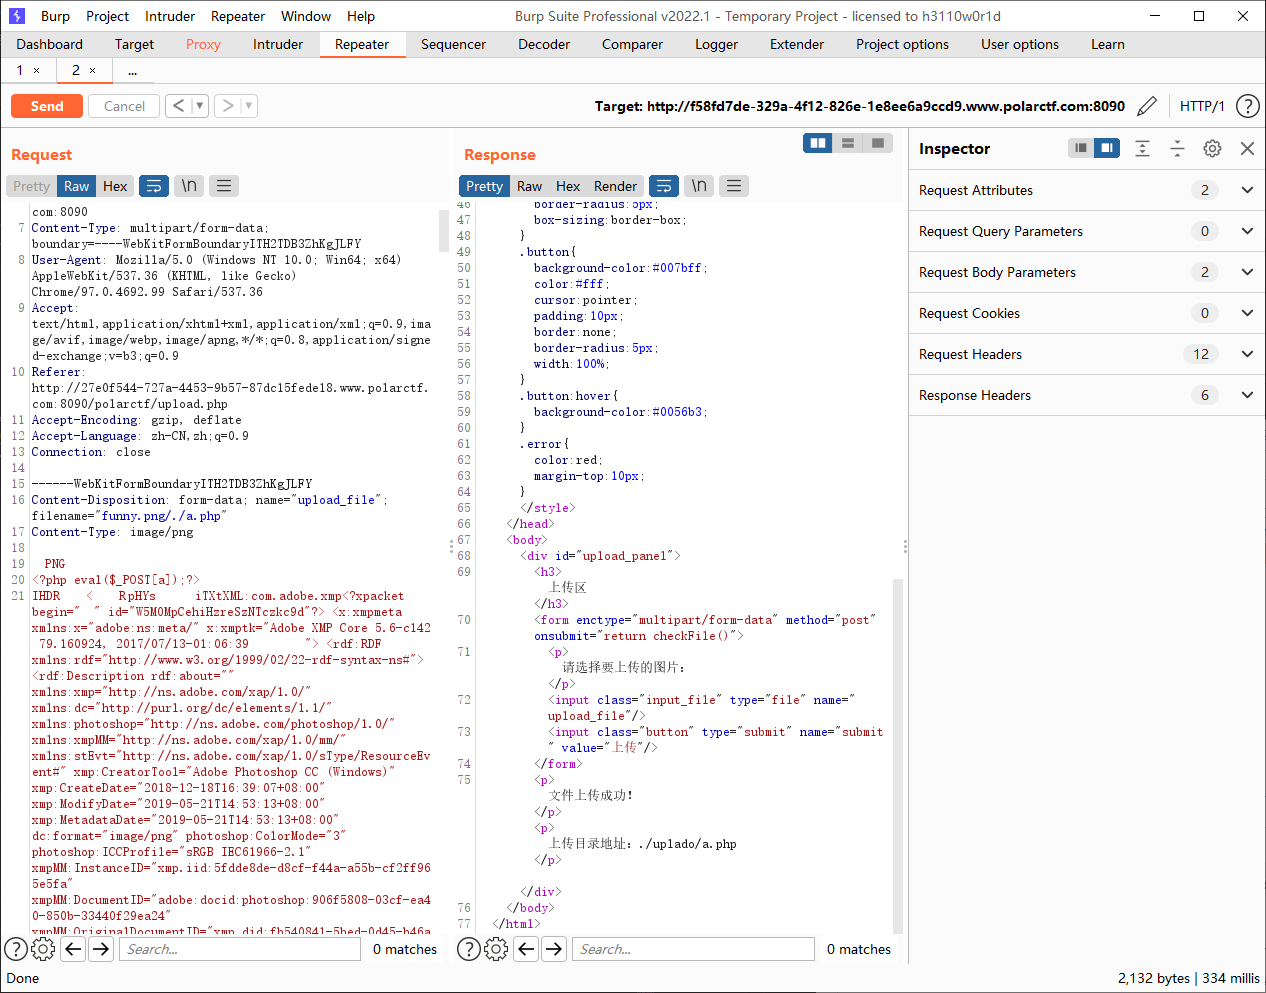1266x993 pixels.
Task: Open the Help menu
Action: 361,16
